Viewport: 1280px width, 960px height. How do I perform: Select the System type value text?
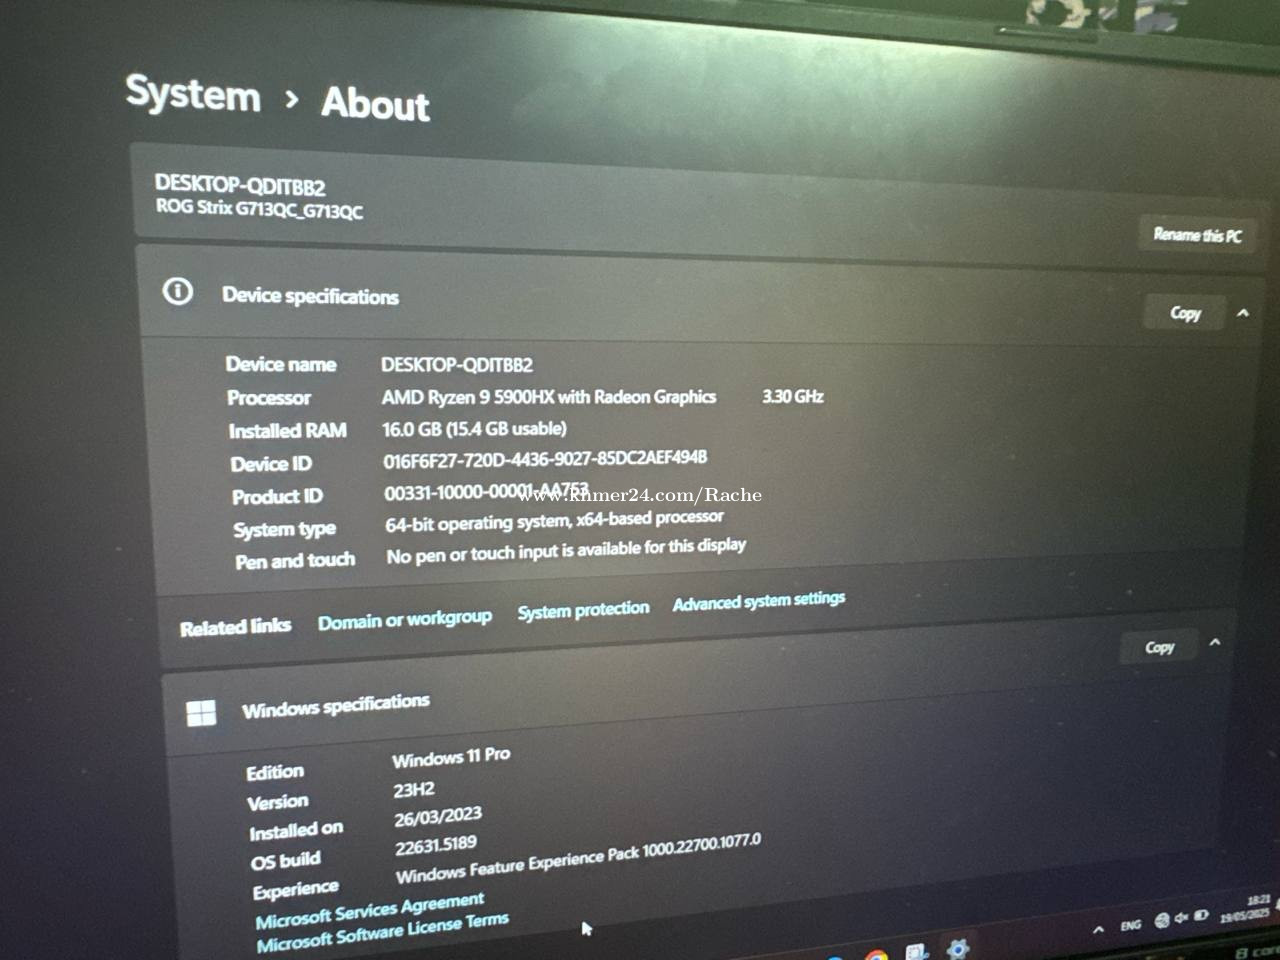pyautogui.click(x=554, y=521)
